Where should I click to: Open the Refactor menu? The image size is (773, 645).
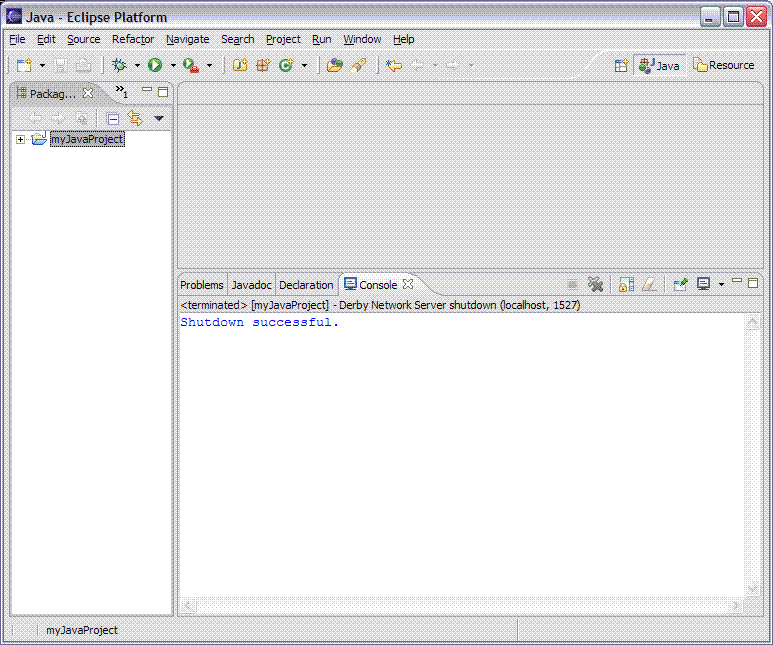click(132, 39)
